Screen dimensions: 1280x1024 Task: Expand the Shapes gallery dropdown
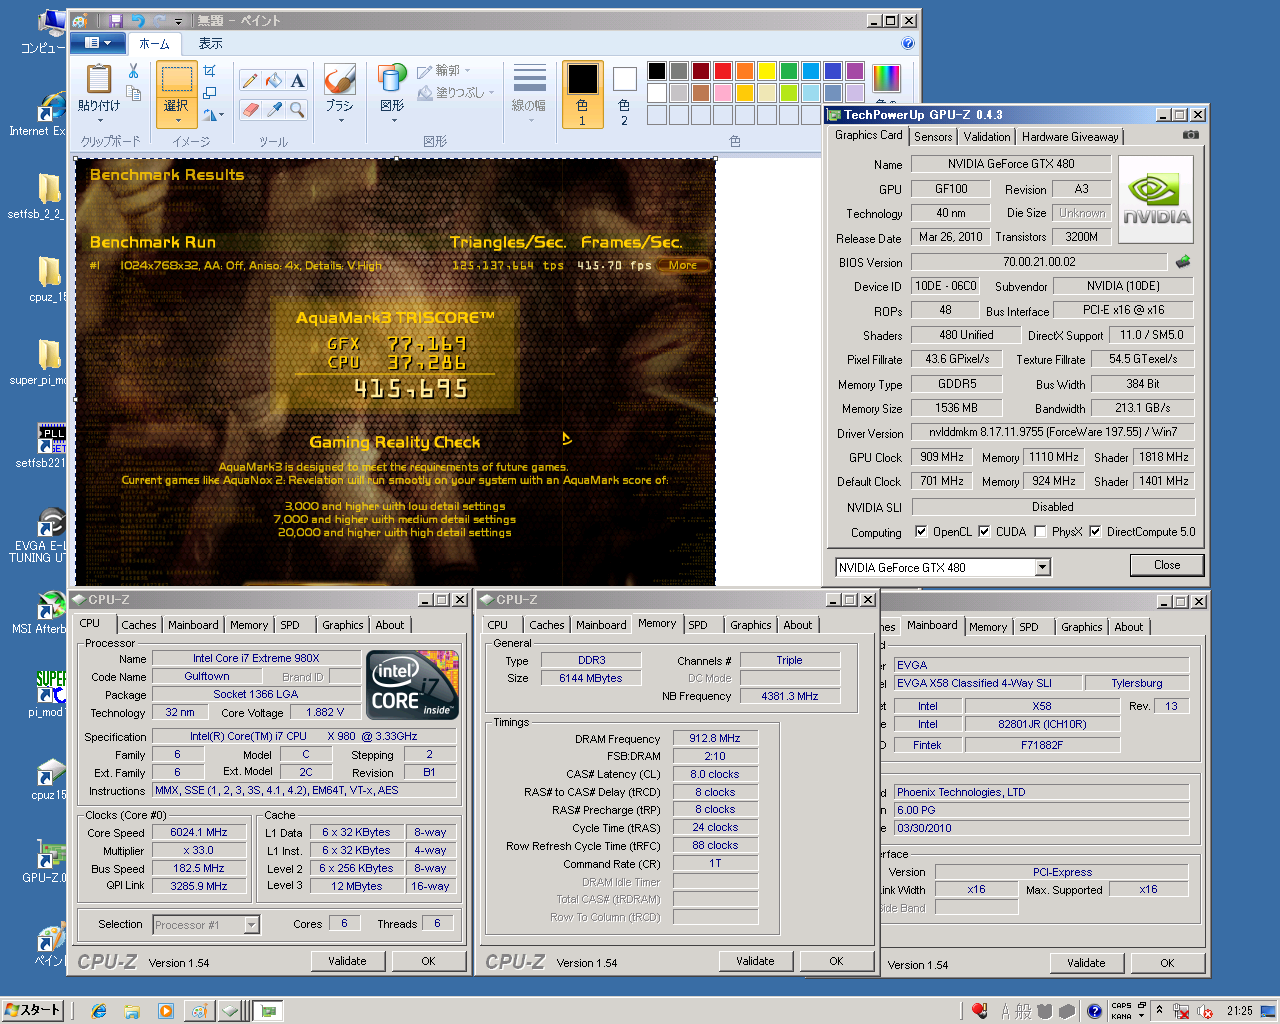[392, 121]
